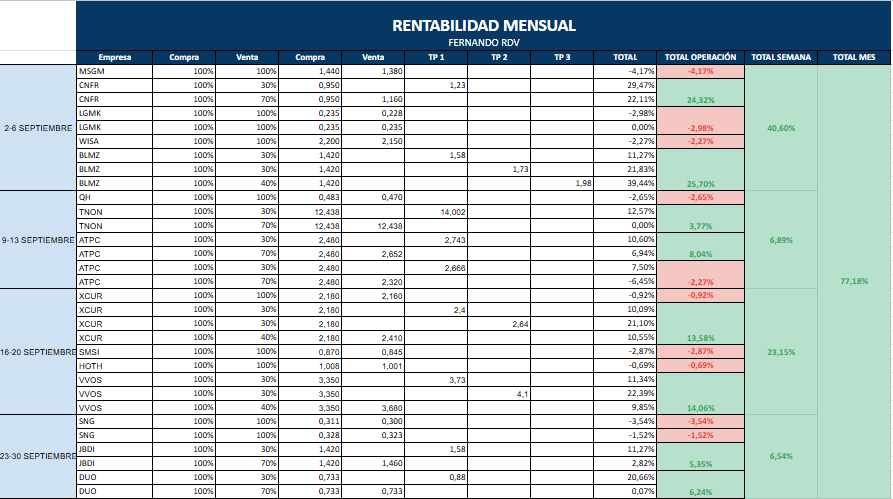Click the RENTABILIDAD MENSUAL title cell
The height and width of the screenshot is (499, 893).
point(483,25)
